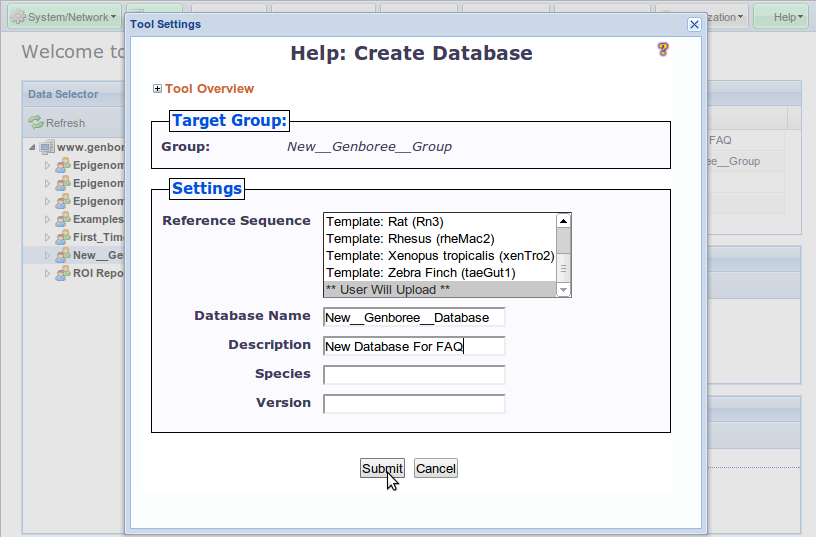The width and height of the screenshot is (816, 537).
Task: Collapse the www.genboree root tree node
Action: [x=33, y=147]
